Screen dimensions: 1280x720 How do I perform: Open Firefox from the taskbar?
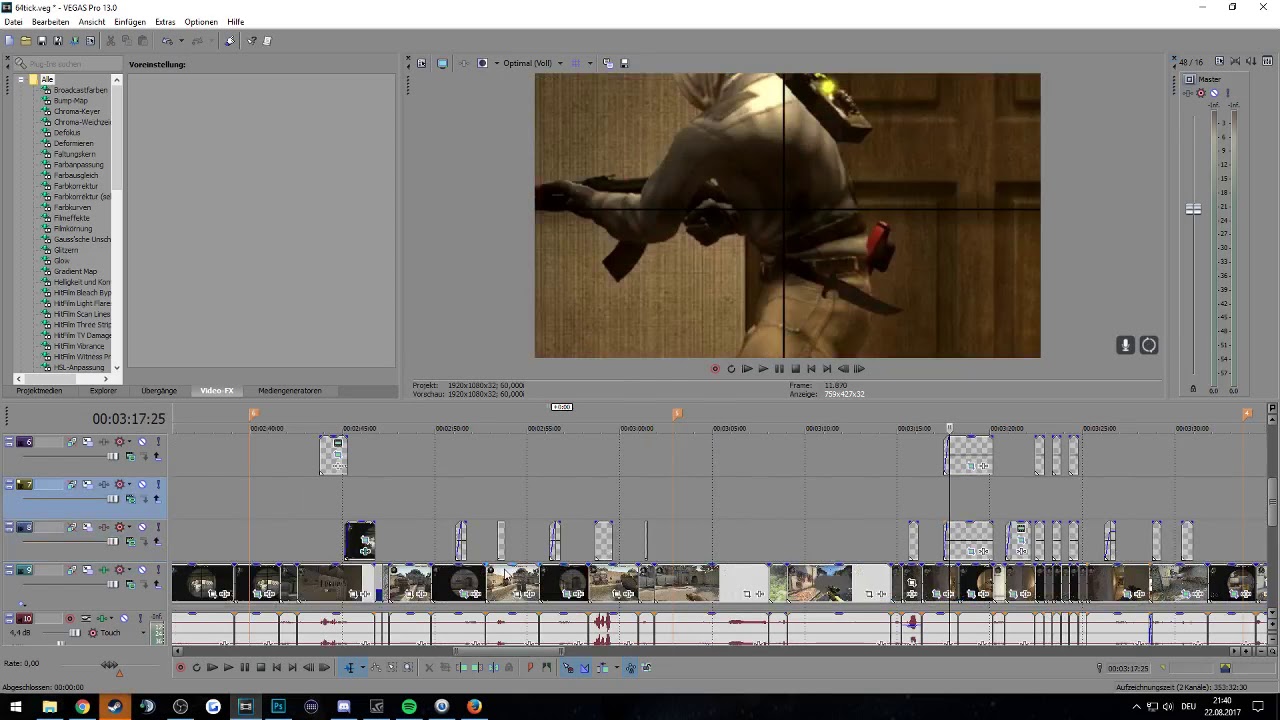pyautogui.click(x=474, y=707)
